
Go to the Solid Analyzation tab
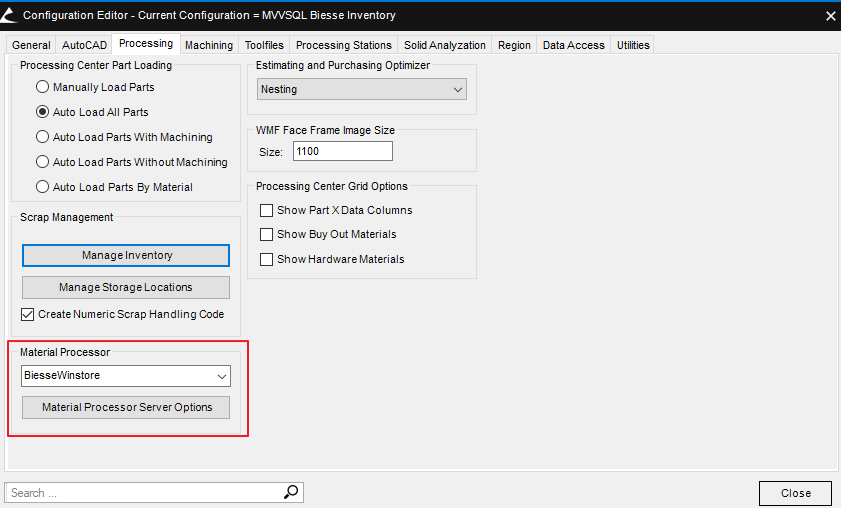pyautogui.click(x=445, y=45)
